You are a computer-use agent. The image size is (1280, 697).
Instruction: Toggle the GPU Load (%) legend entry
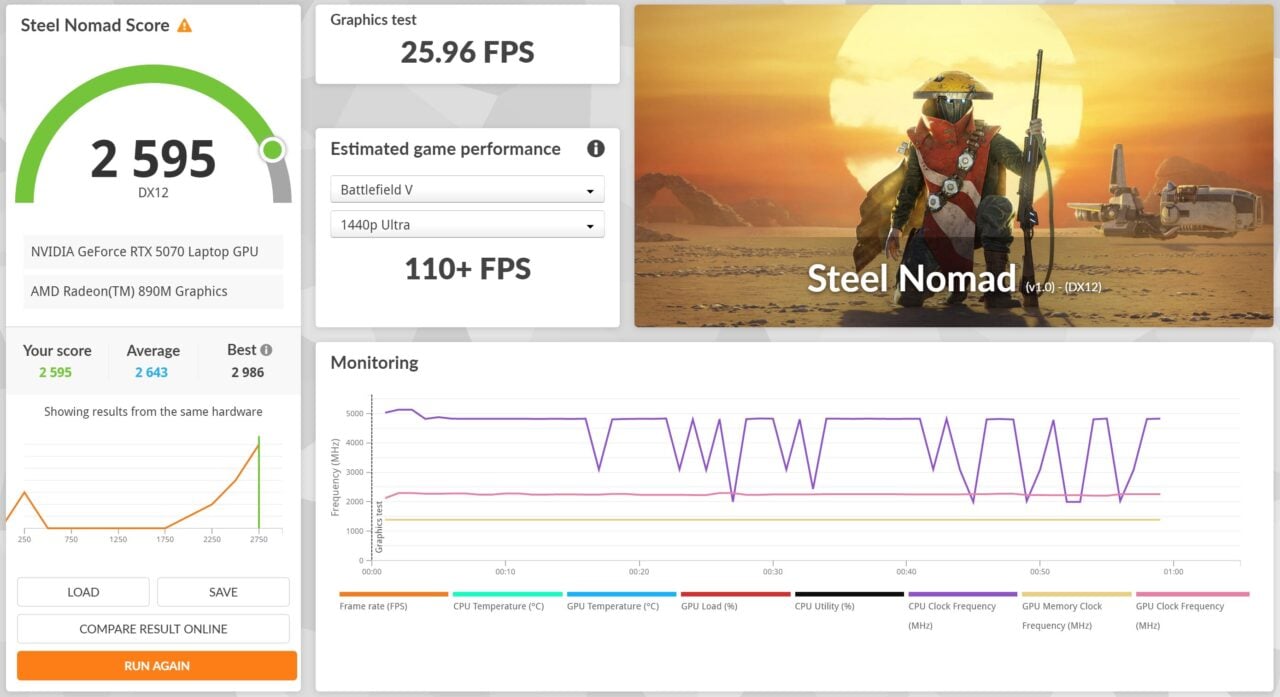point(735,601)
